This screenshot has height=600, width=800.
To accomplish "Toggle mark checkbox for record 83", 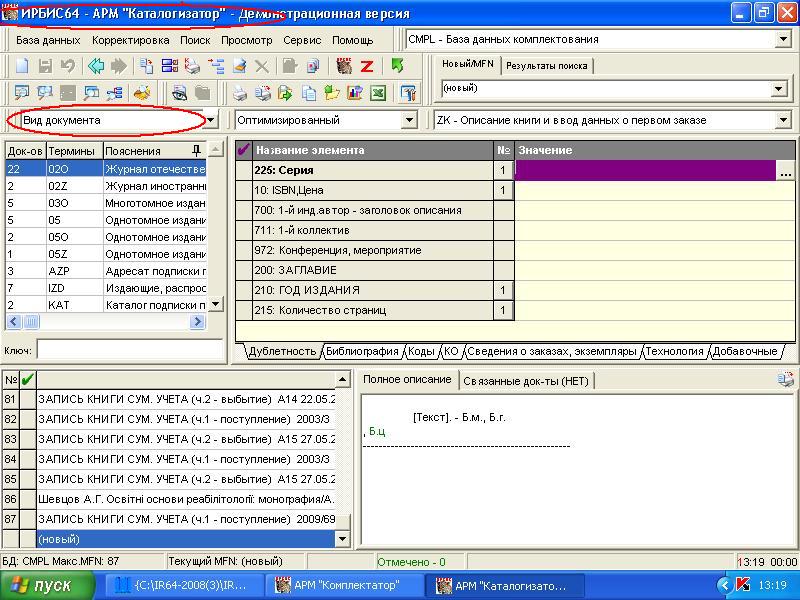I will tap(28, 439).
